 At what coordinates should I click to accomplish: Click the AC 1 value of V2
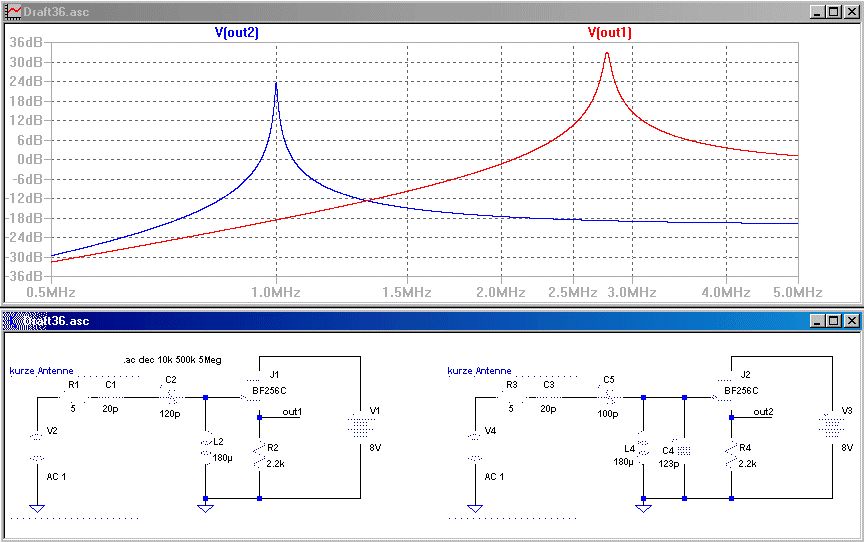pyautogui.click(x=56, y=476)
